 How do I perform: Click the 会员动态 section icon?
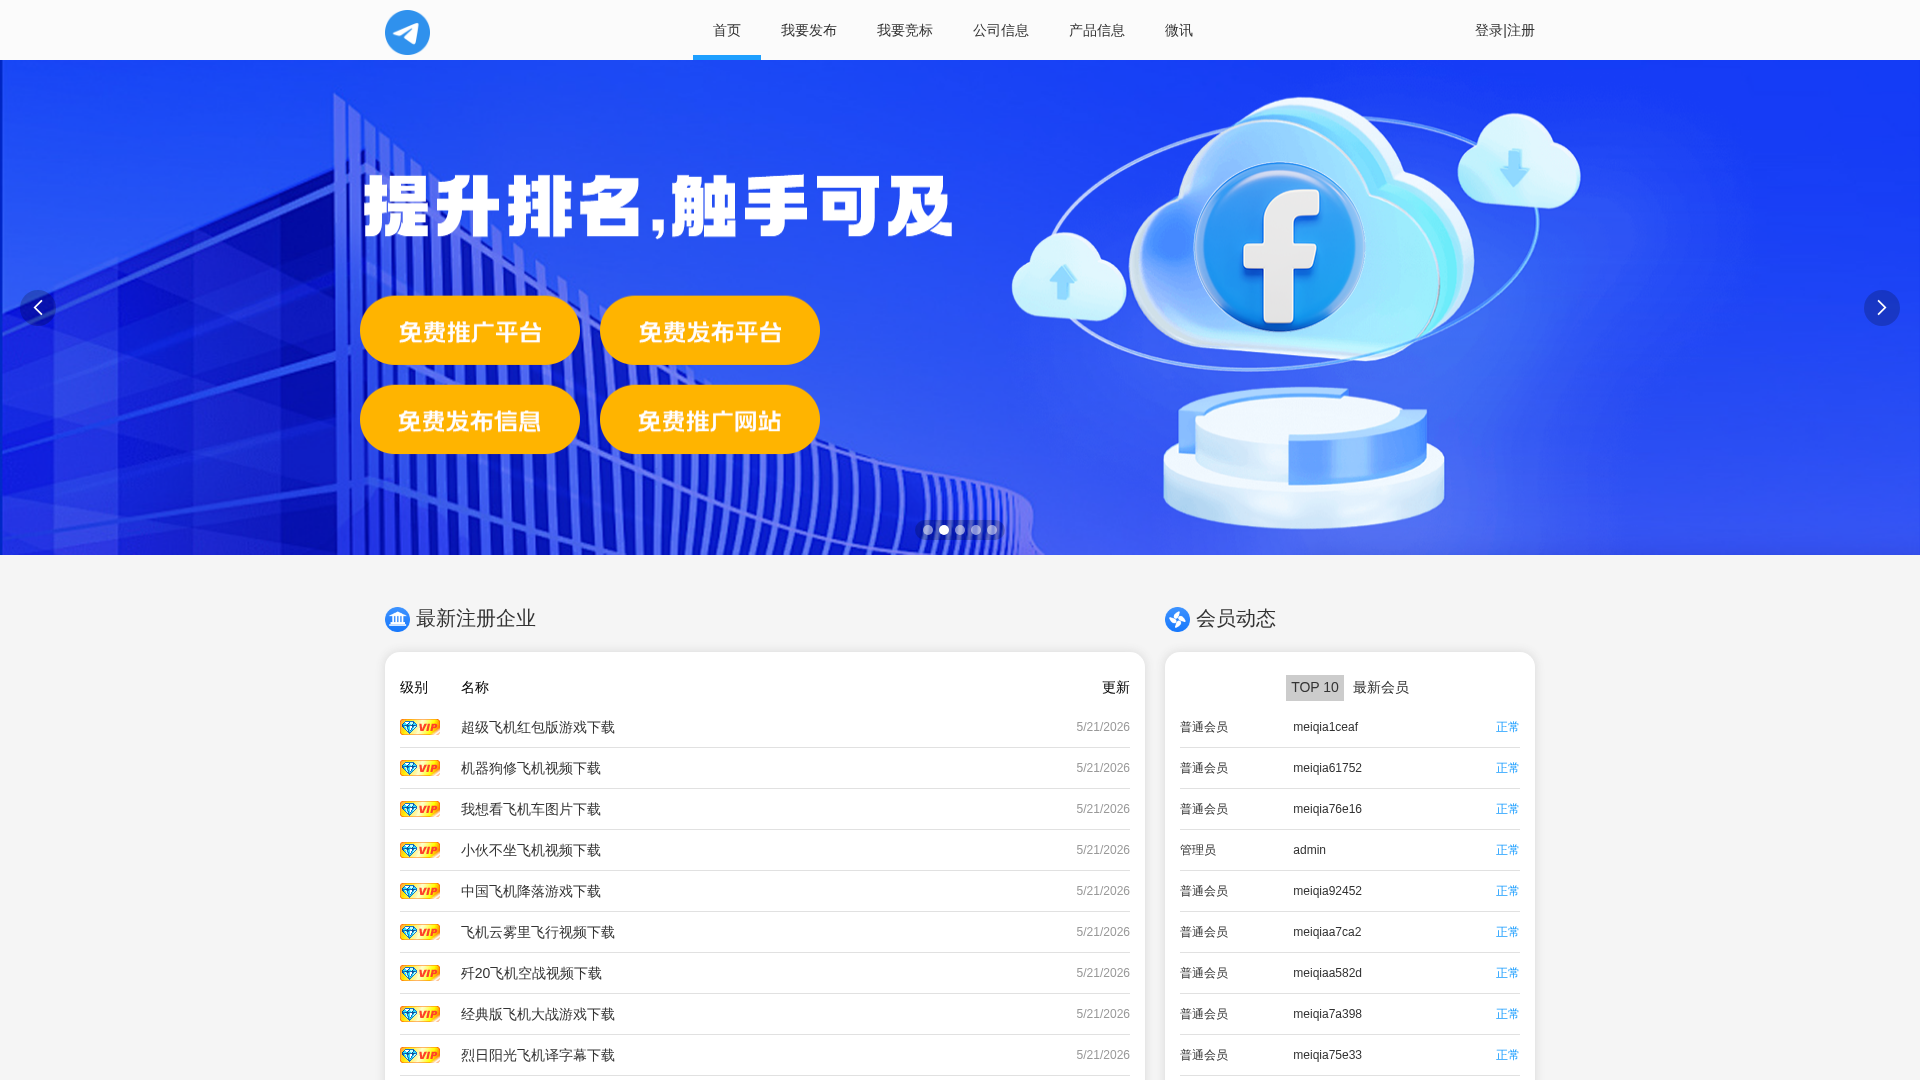[1177, 619]
